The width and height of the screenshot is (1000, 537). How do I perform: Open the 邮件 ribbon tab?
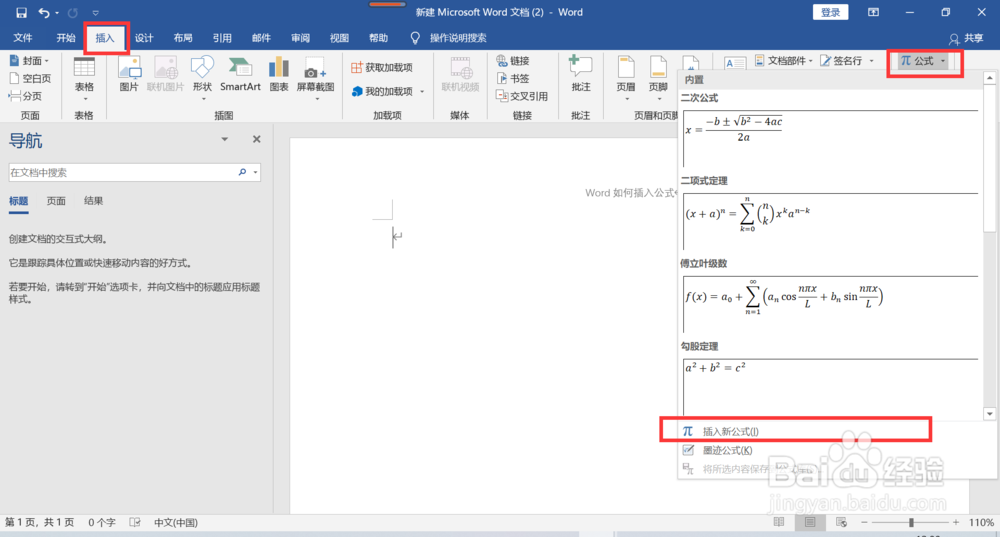pos(261,38)
